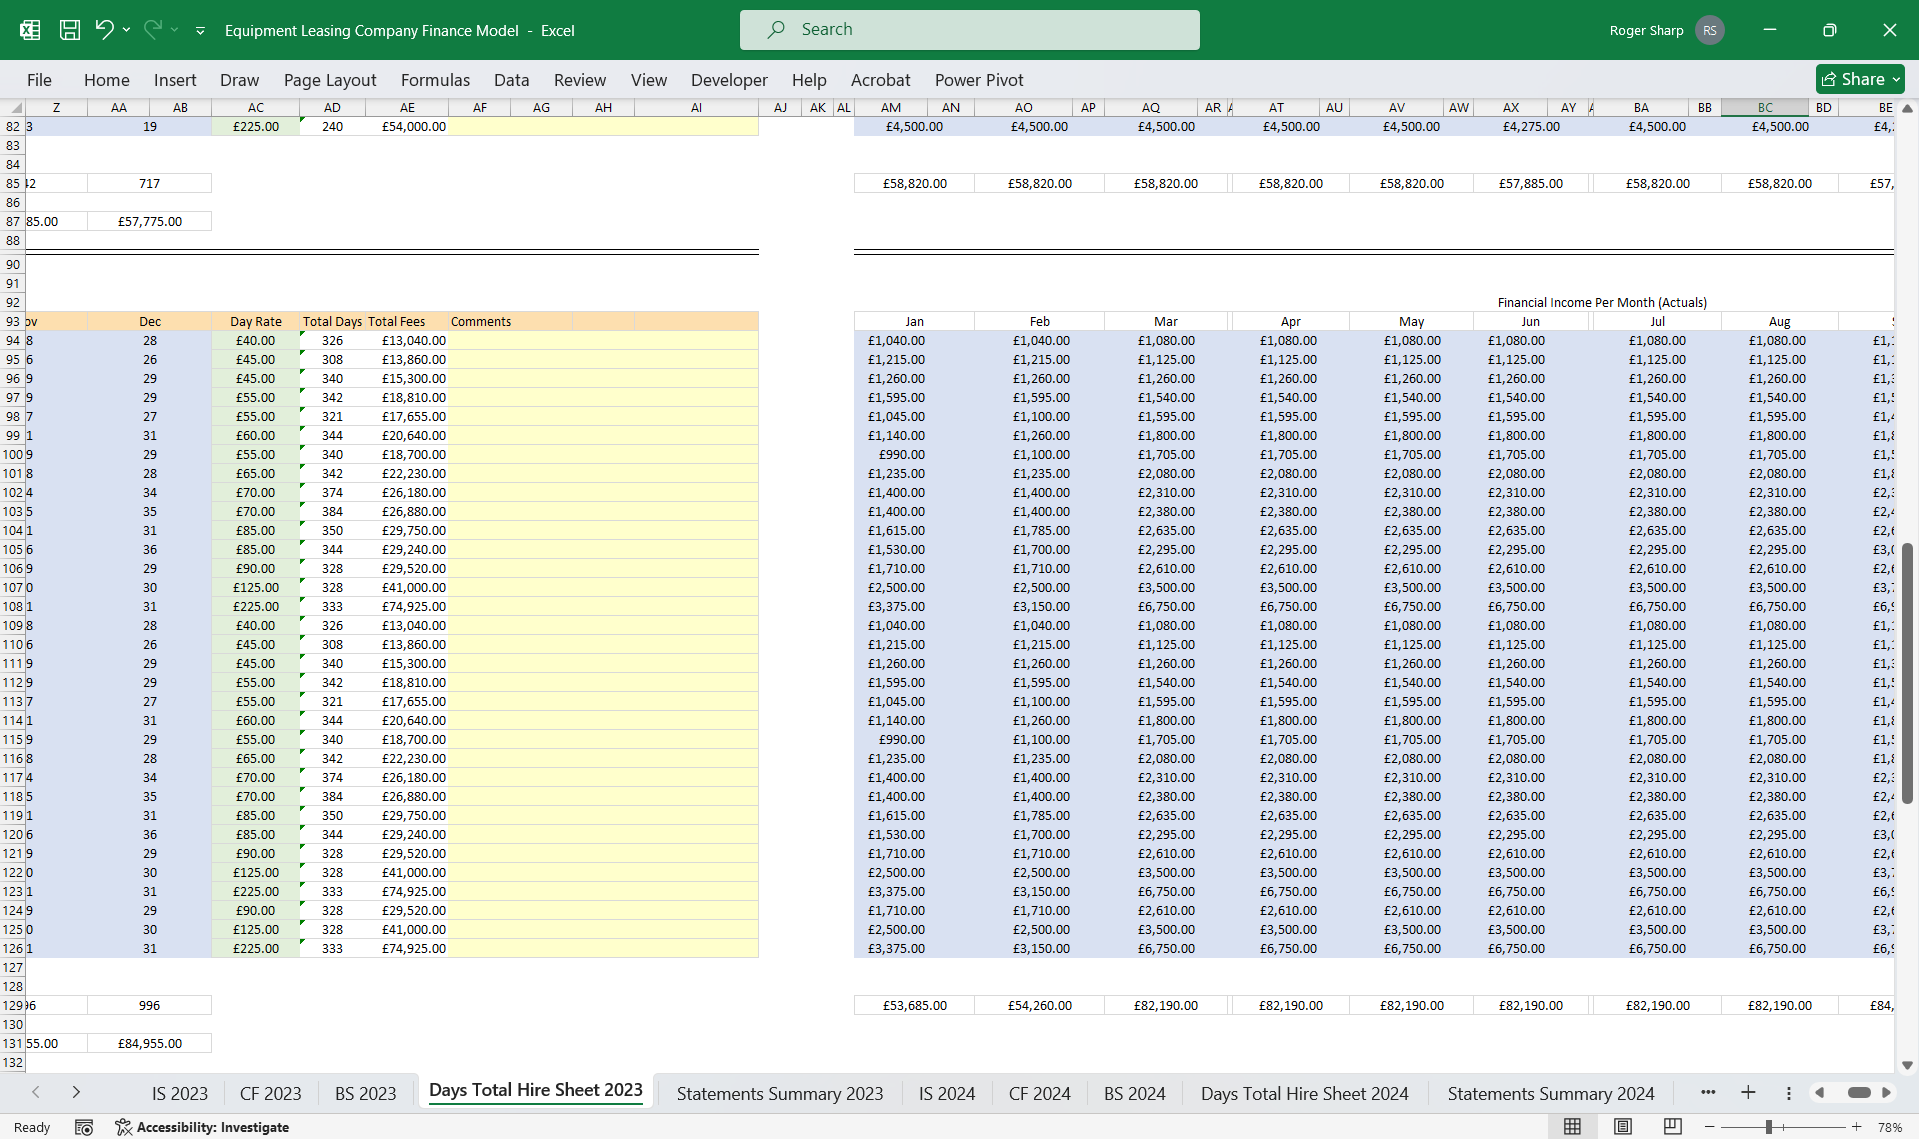Open the Redo history dropdown arrow

tap(175, 30)
